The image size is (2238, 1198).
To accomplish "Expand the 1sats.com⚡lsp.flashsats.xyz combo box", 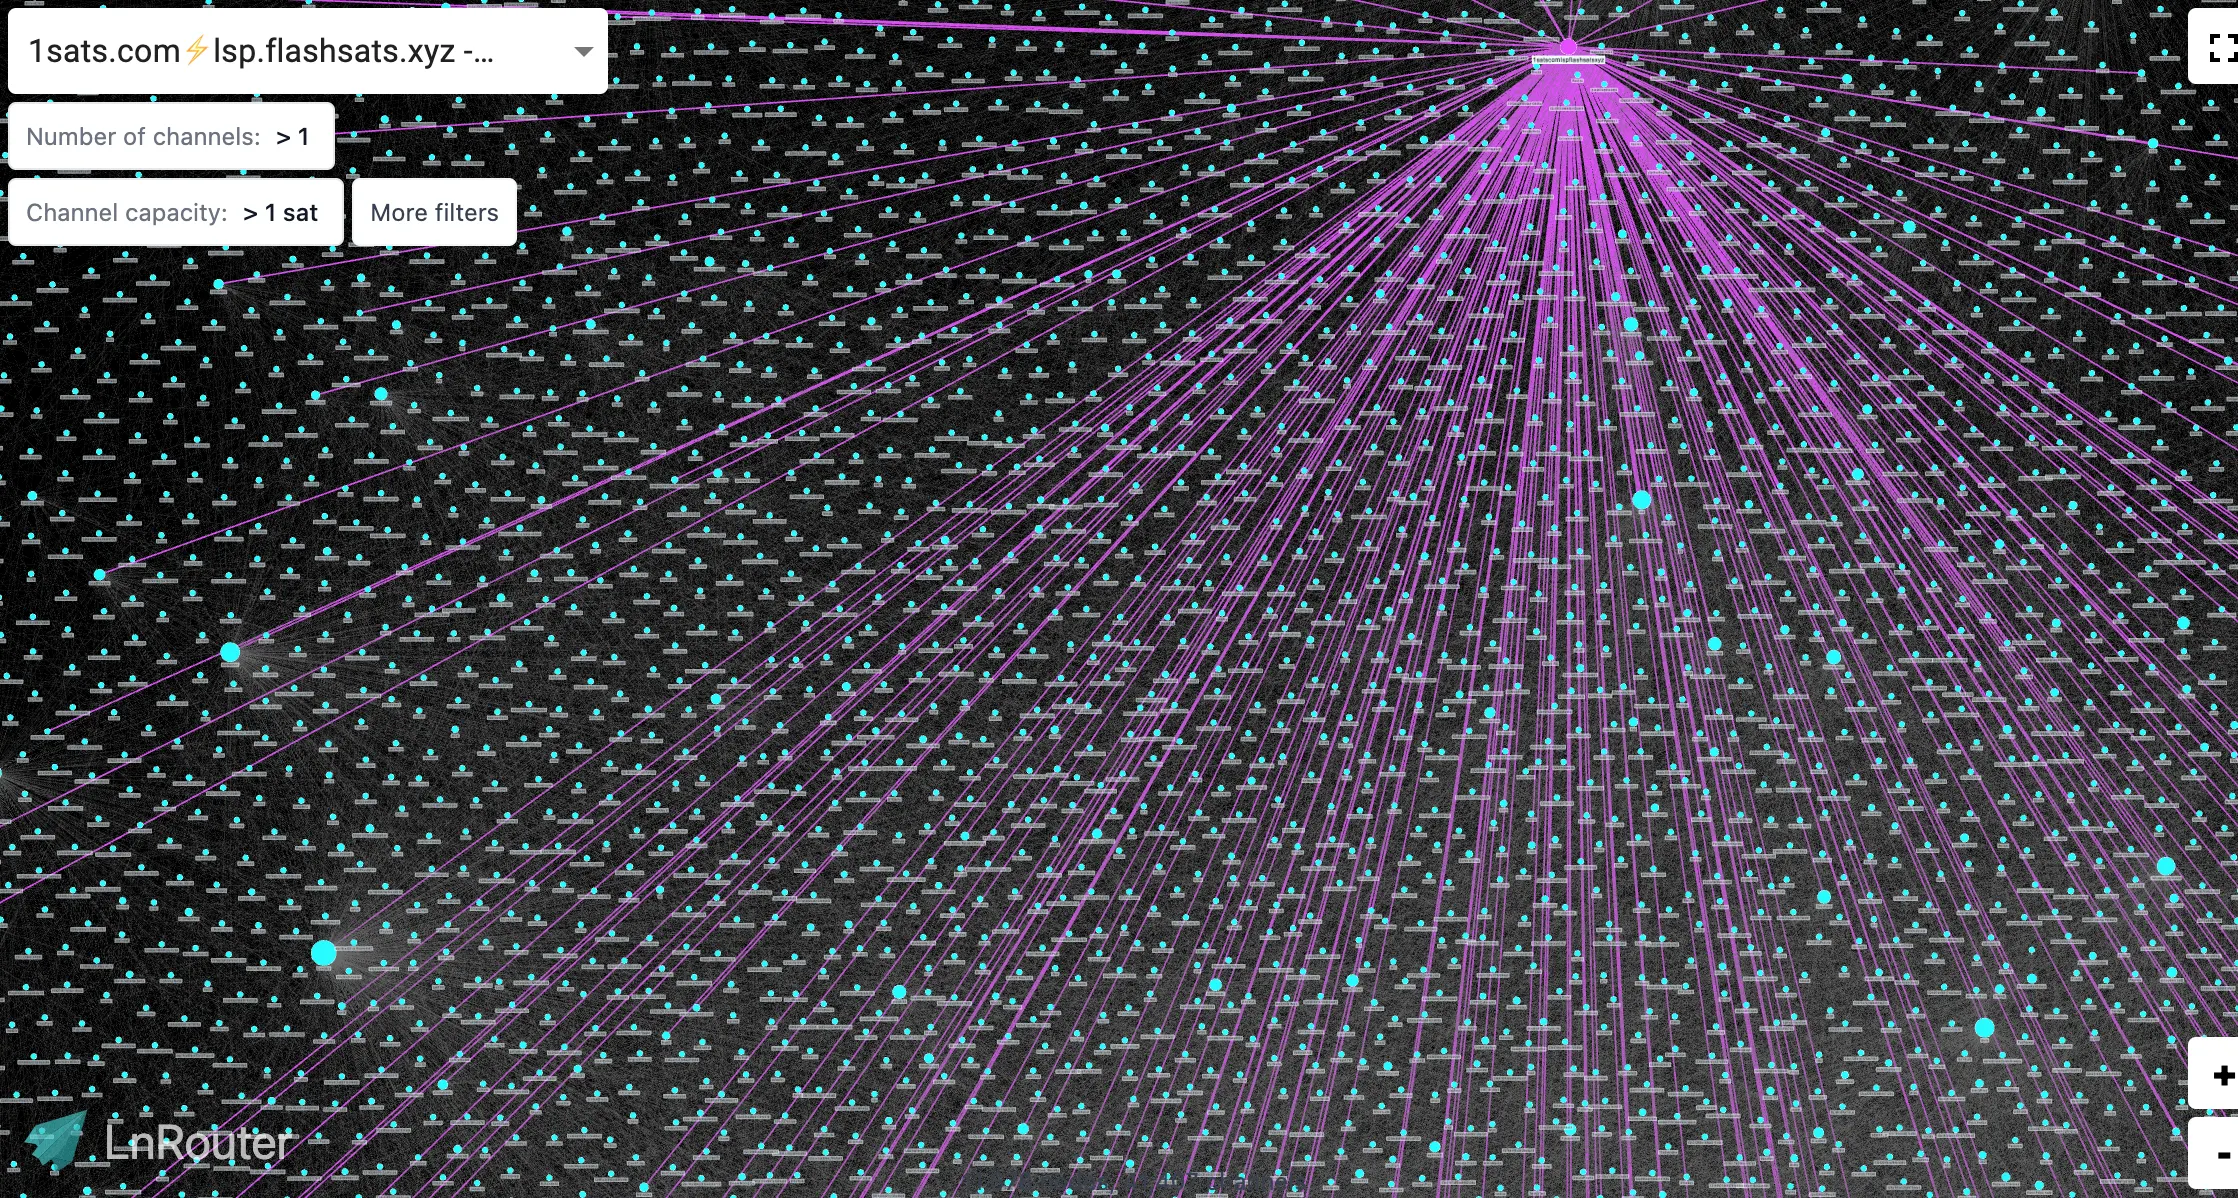I will [x=307, y=51].
